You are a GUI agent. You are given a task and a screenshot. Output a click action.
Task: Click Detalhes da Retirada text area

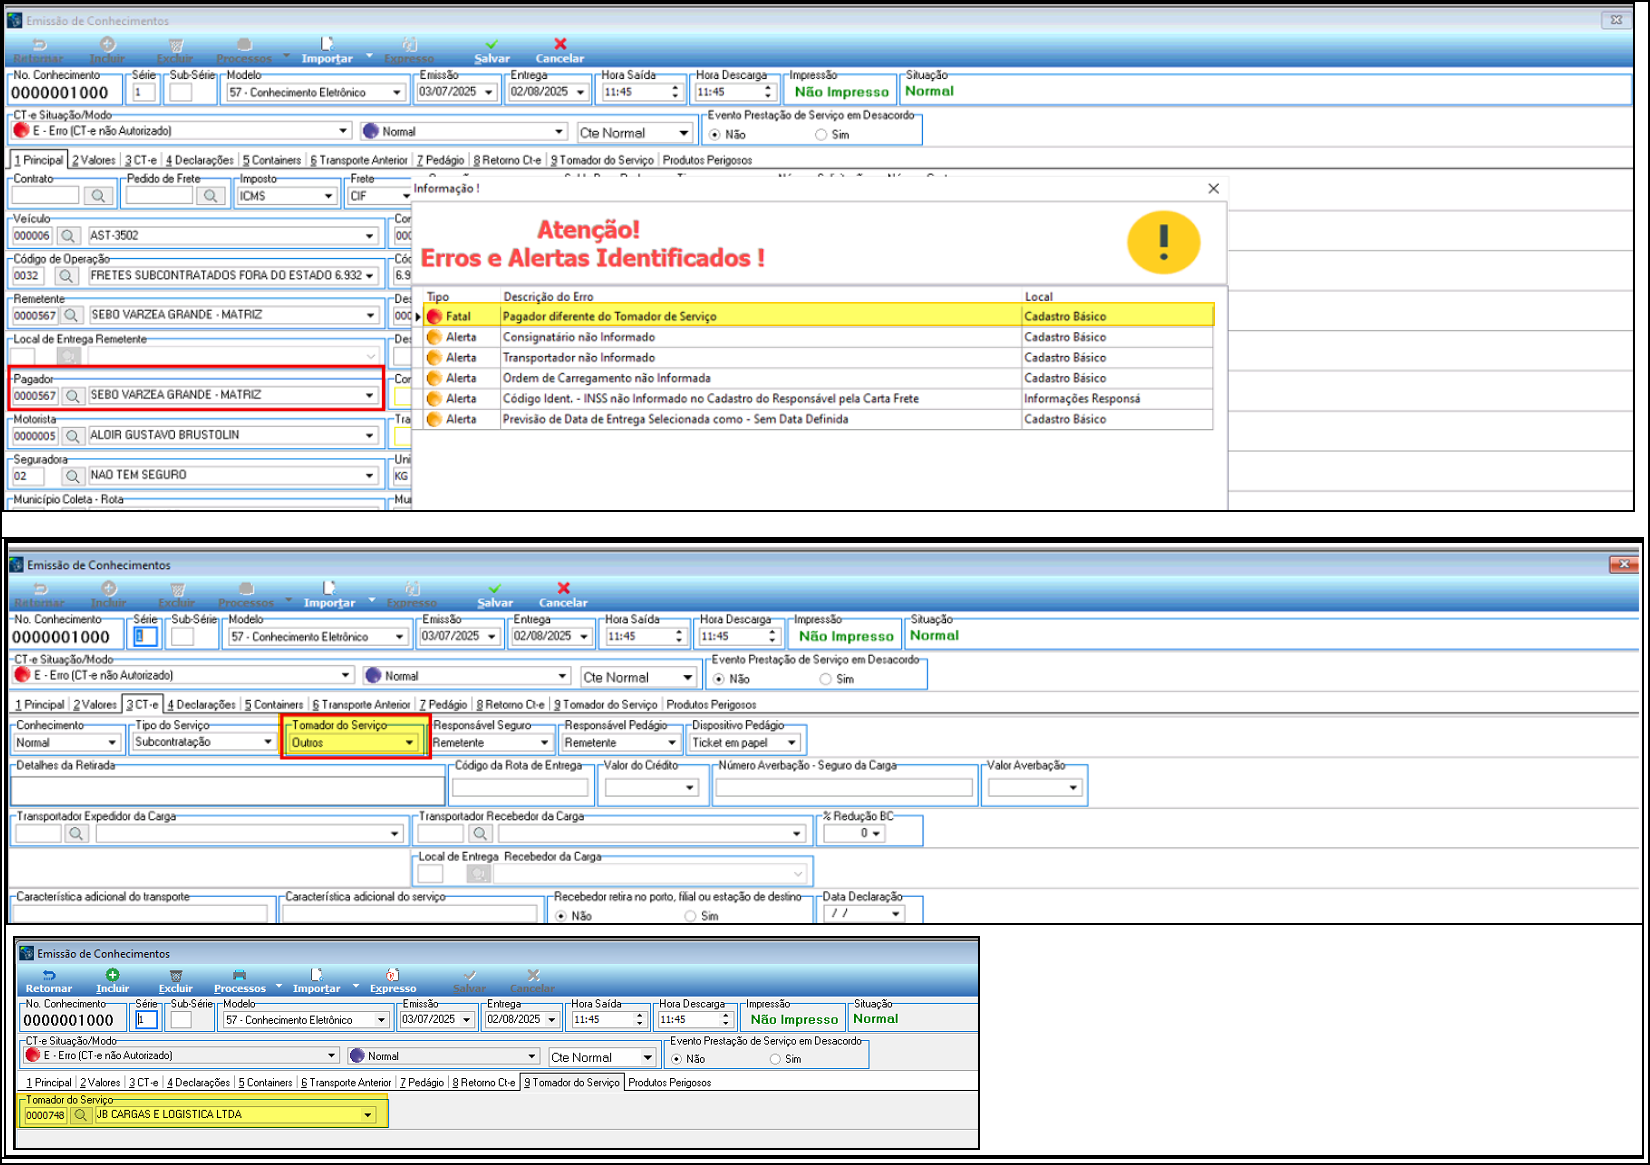tap(228, 789)
